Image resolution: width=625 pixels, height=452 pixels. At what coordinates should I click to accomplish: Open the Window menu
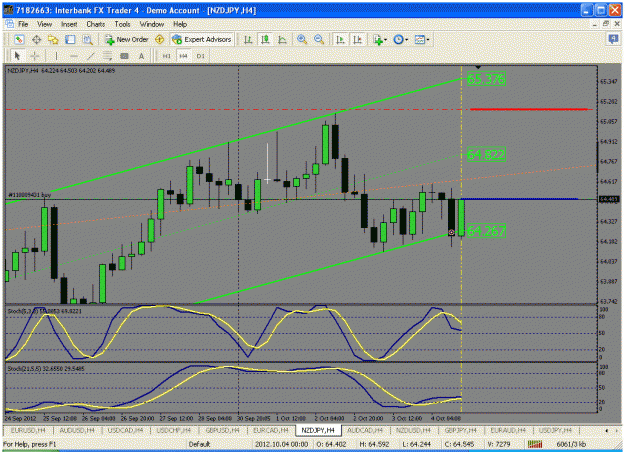tap(151, 24)
